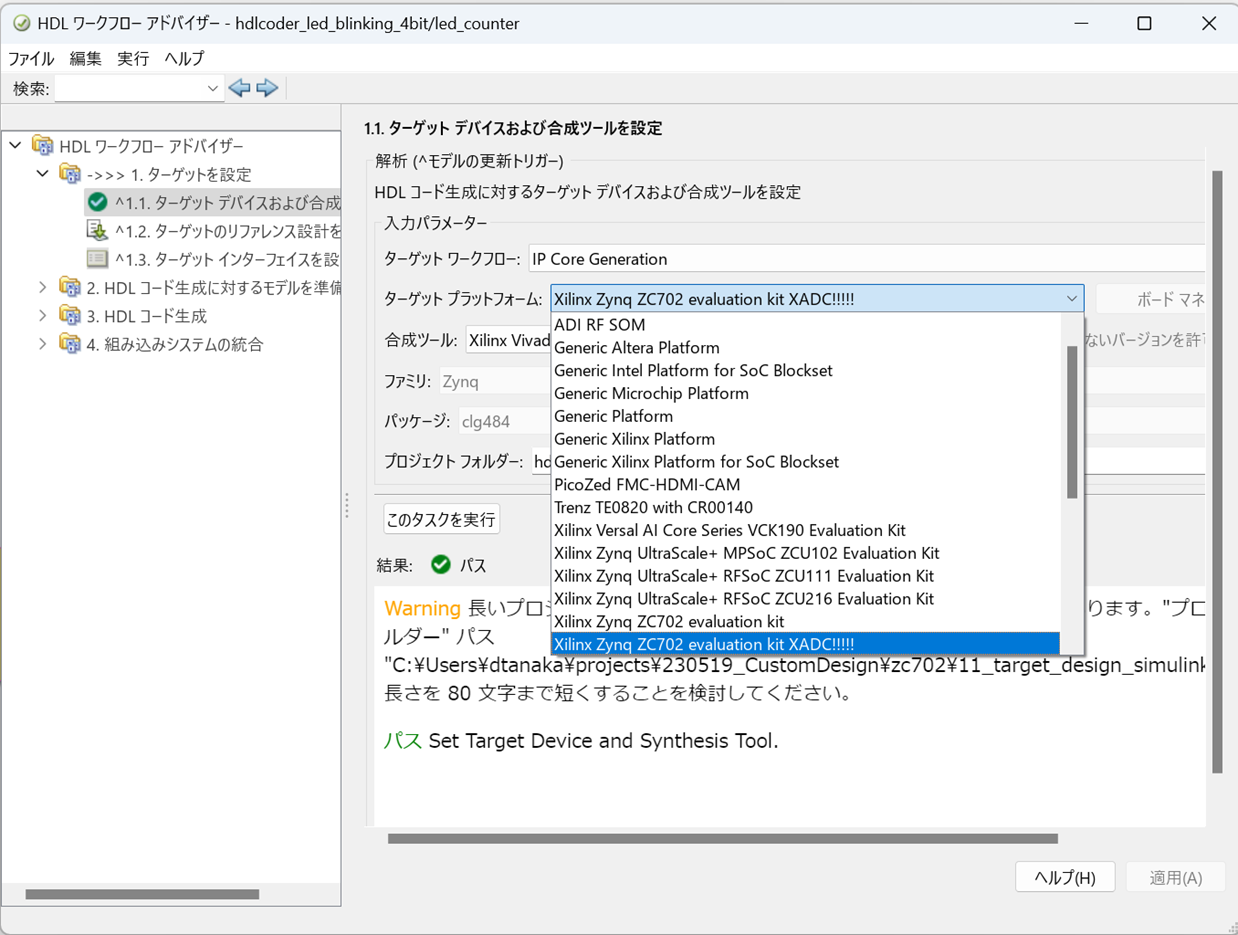Expand the 3. HDL コード生成 node
The width and height of the screenshot is (1238, 935).
point(42,316)
